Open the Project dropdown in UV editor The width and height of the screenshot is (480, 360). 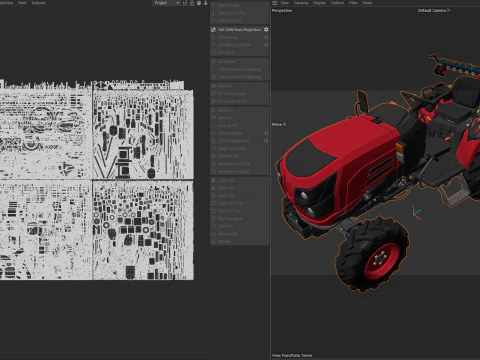(x=167, y=3)
